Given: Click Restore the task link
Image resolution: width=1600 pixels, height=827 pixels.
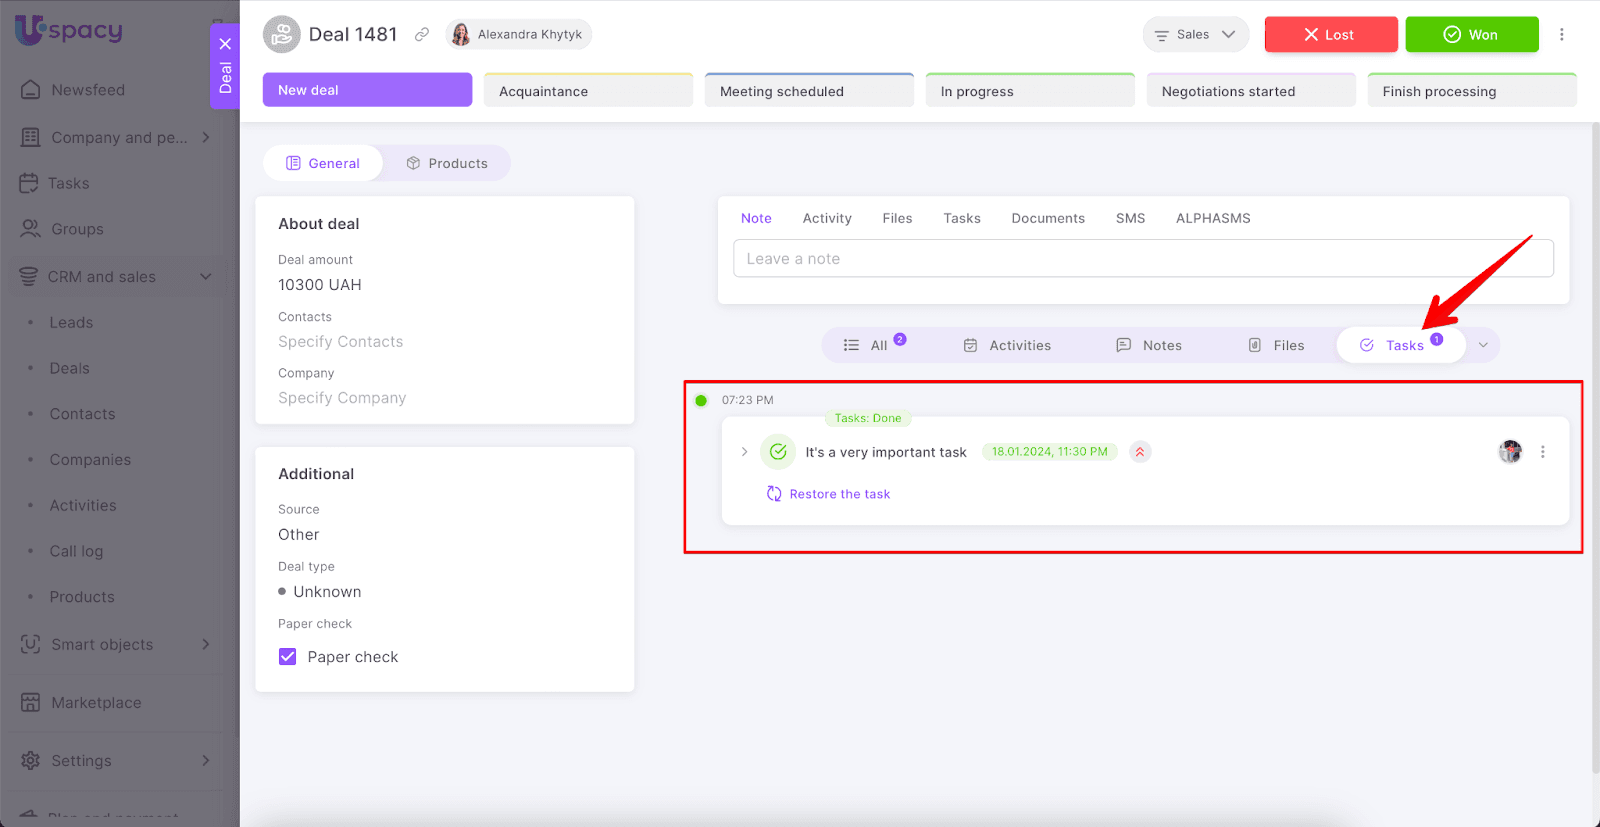Looking at the screenshot, I should click(x=838, y=494).
